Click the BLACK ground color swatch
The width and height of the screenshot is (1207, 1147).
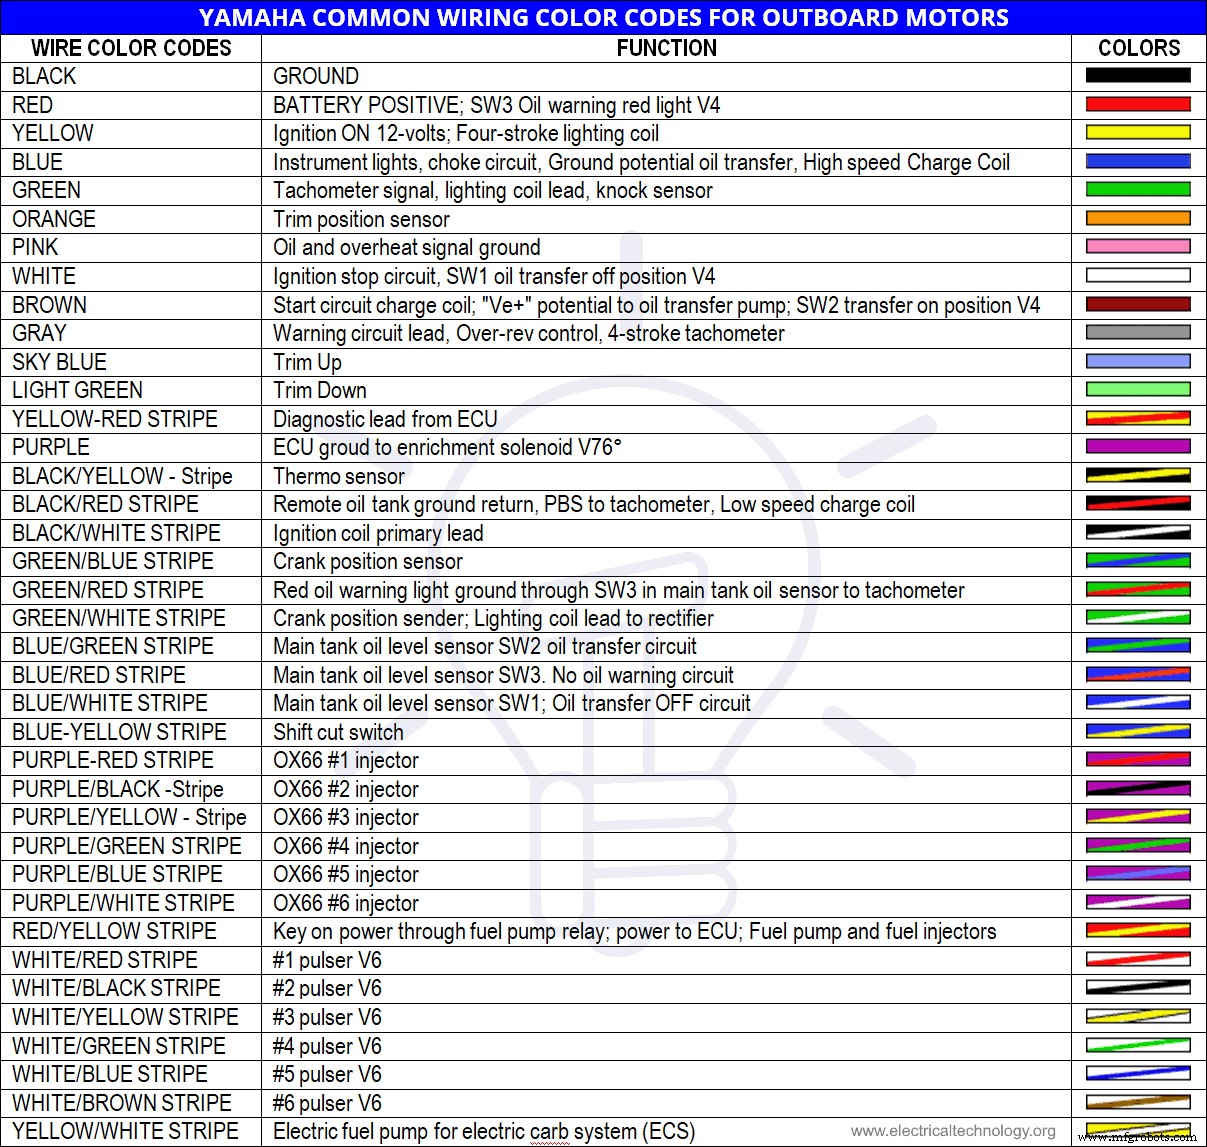pos(1137,74)
